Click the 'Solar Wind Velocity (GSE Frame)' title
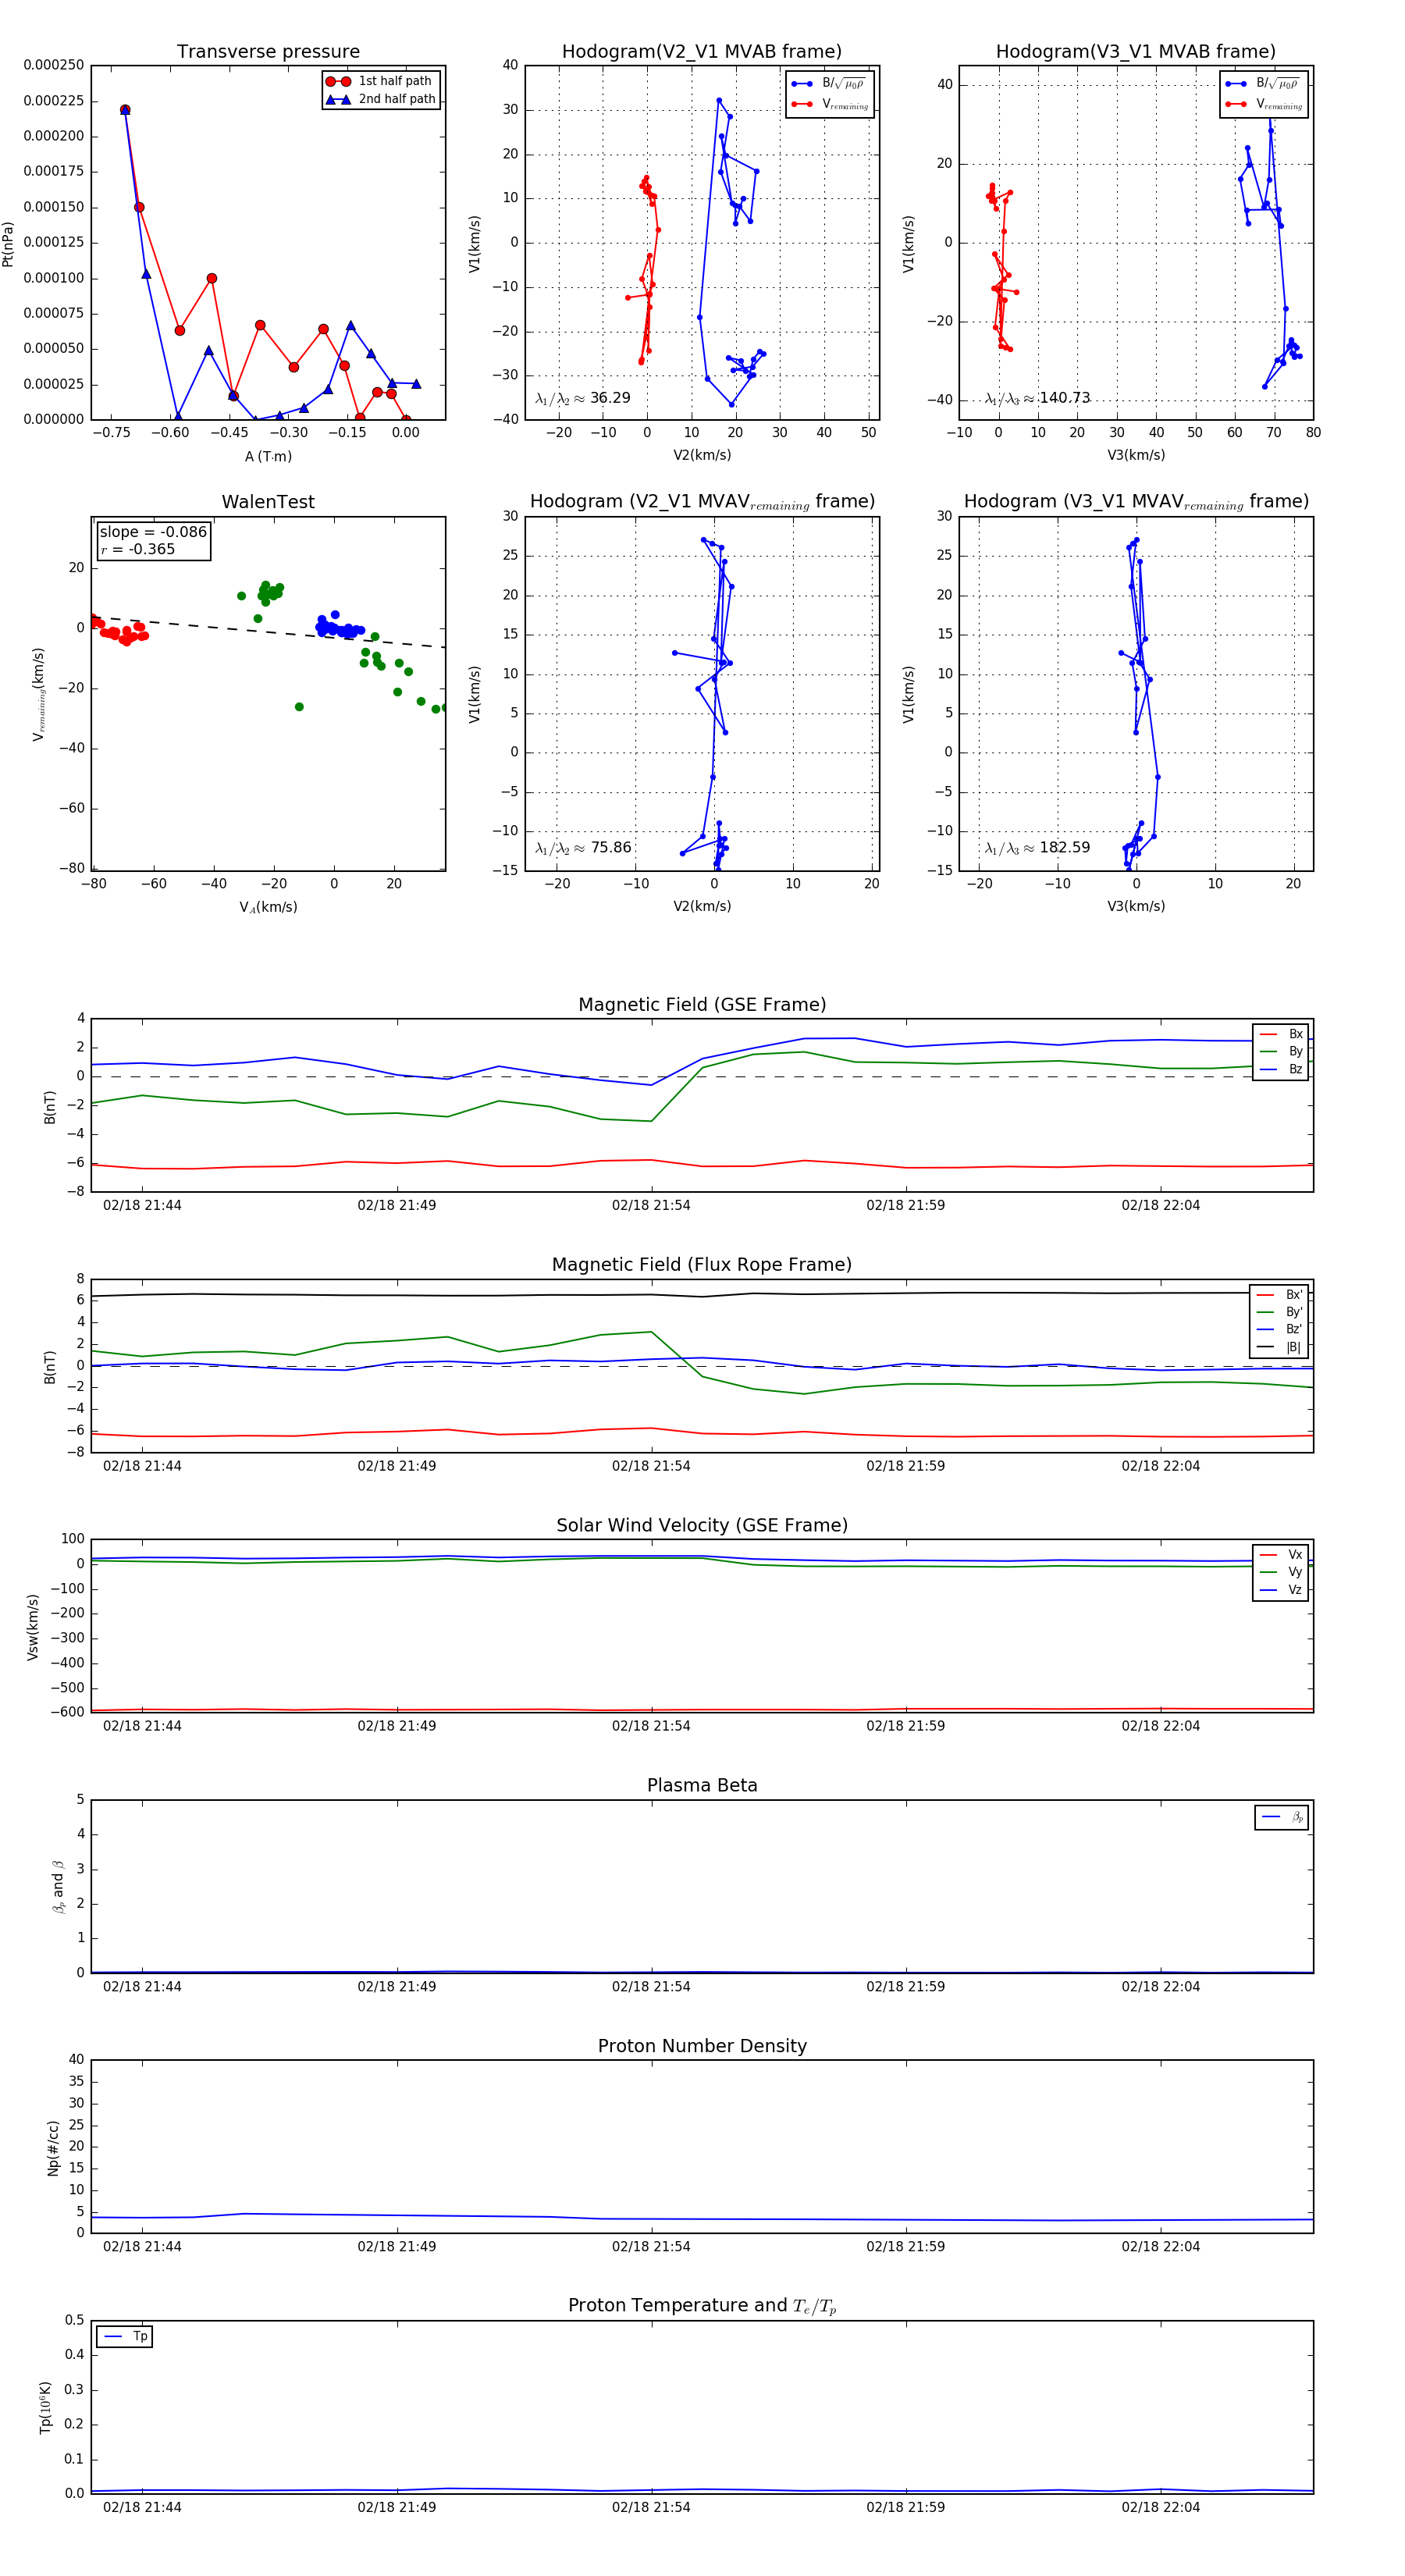Image resolution: width=1405 pixels, height=2576 pixels. tap(702, 1526)
